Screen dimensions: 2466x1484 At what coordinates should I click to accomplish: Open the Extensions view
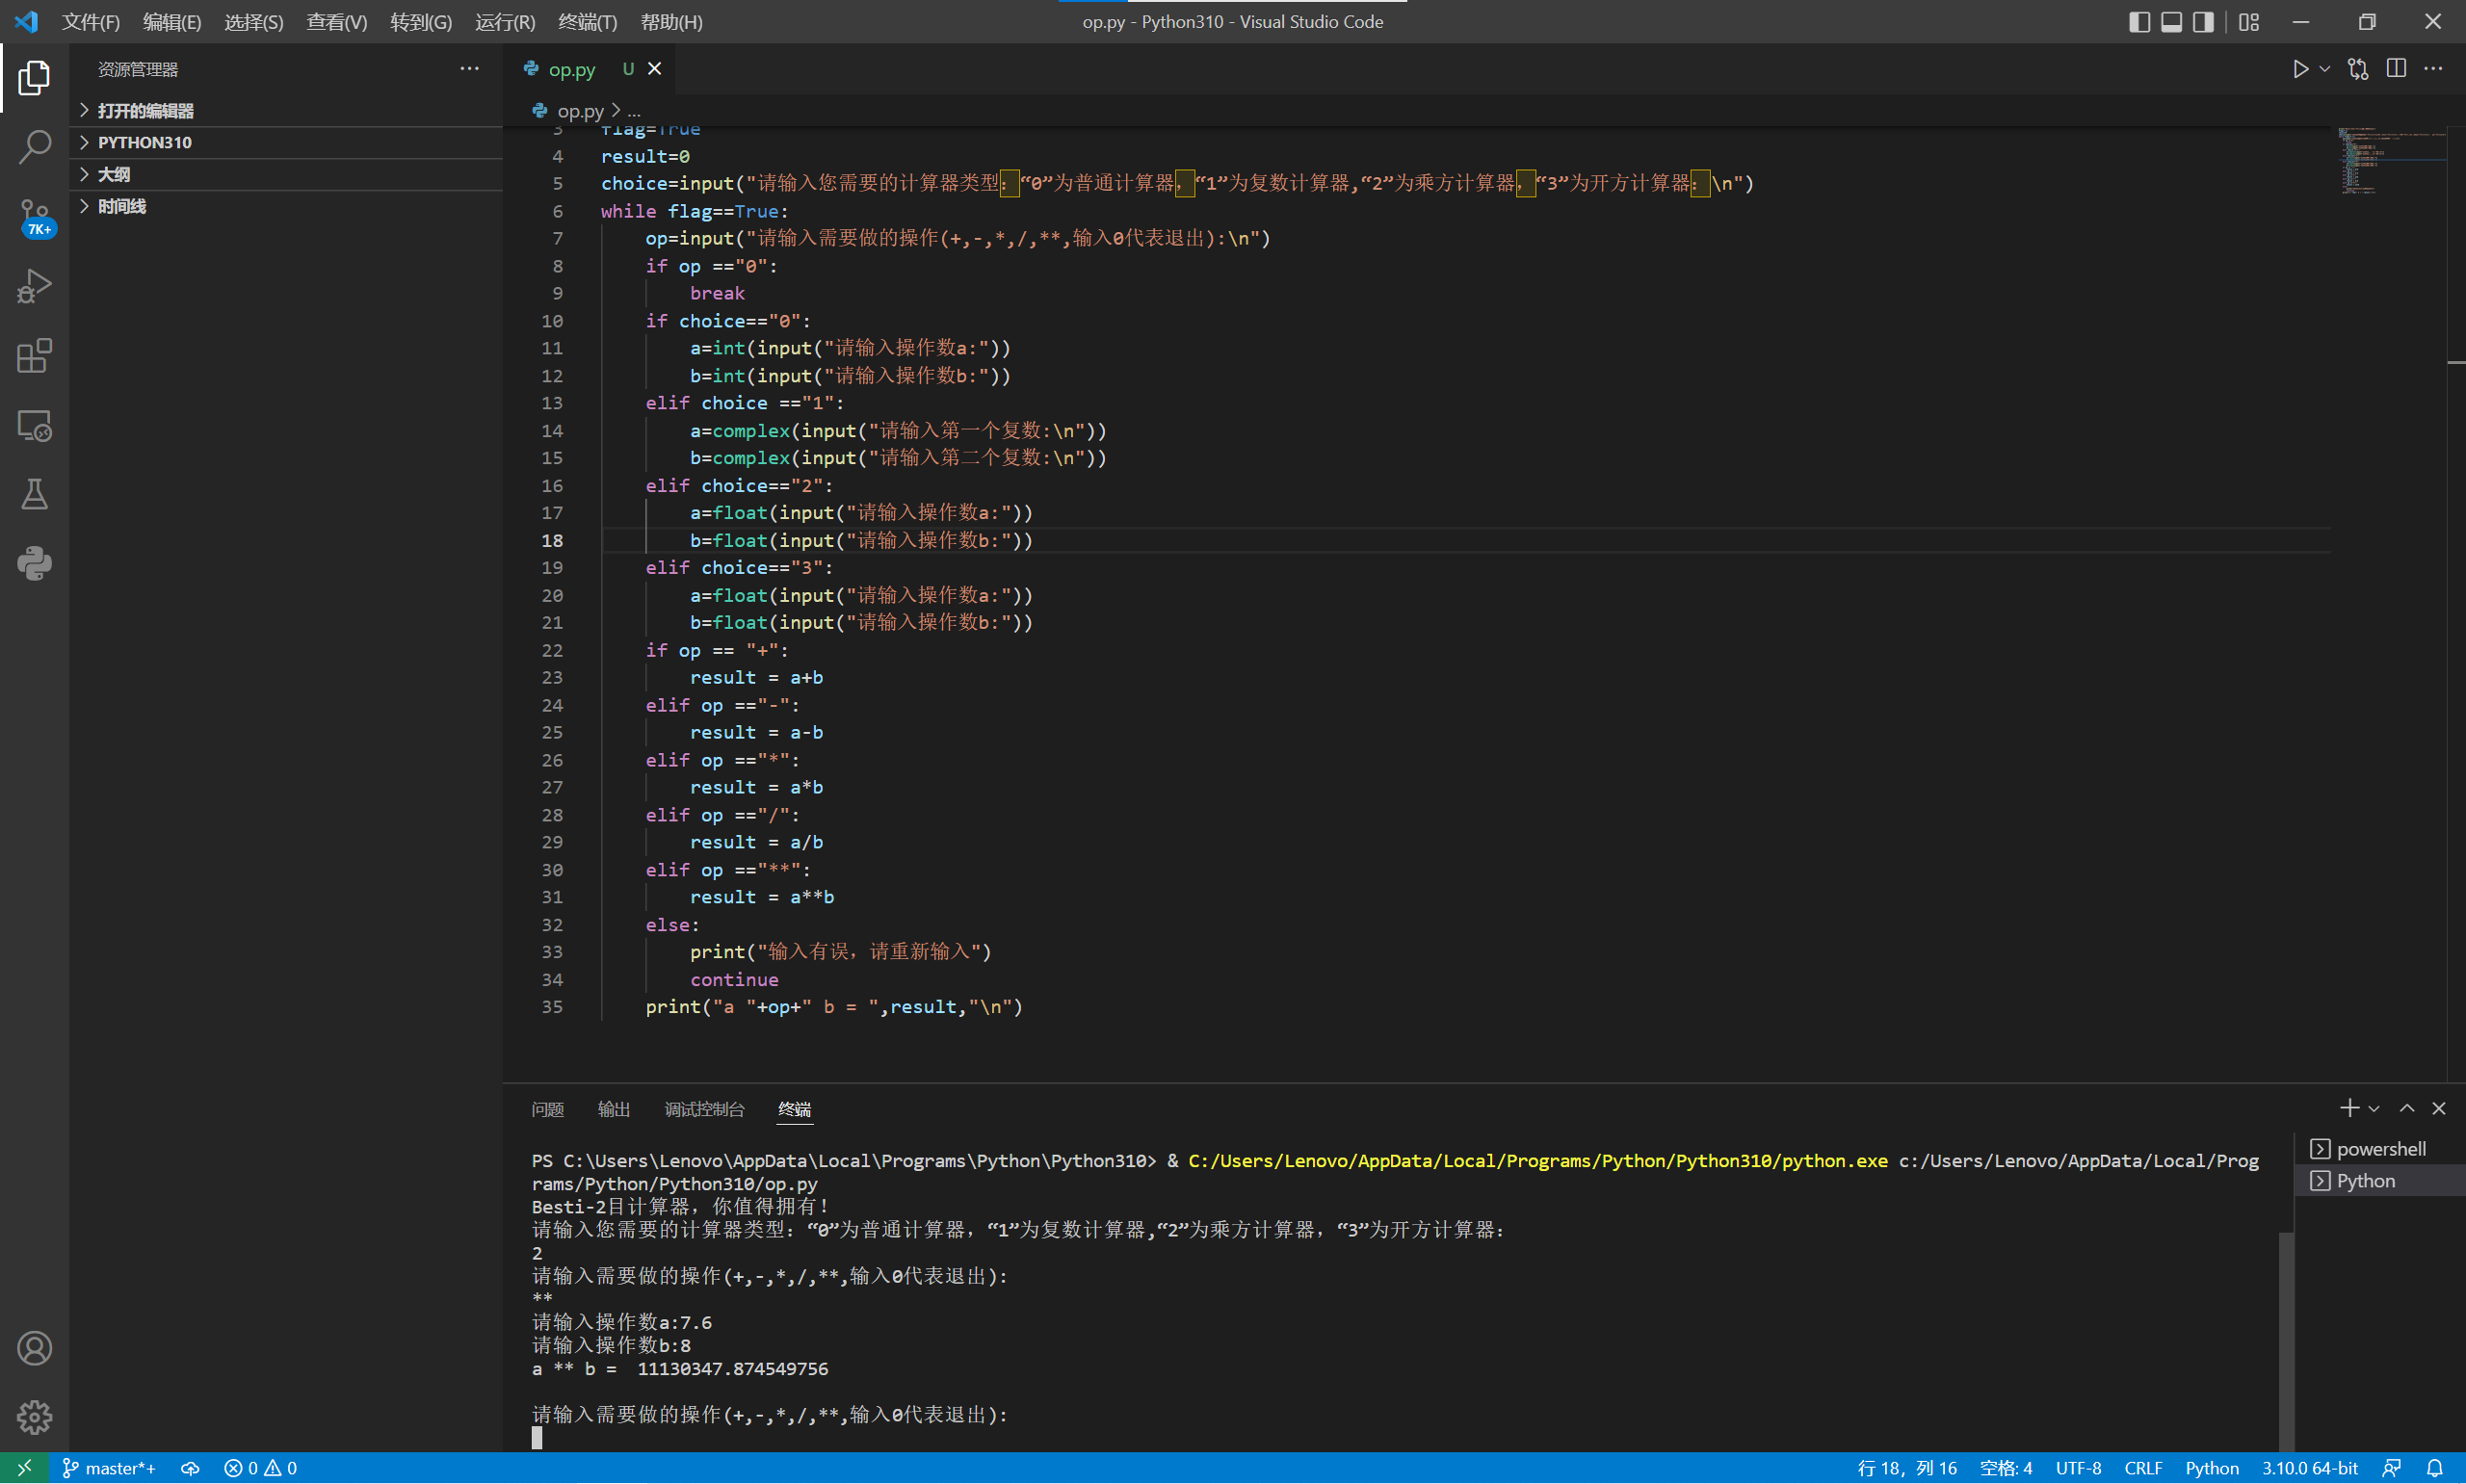pos(34,356)
